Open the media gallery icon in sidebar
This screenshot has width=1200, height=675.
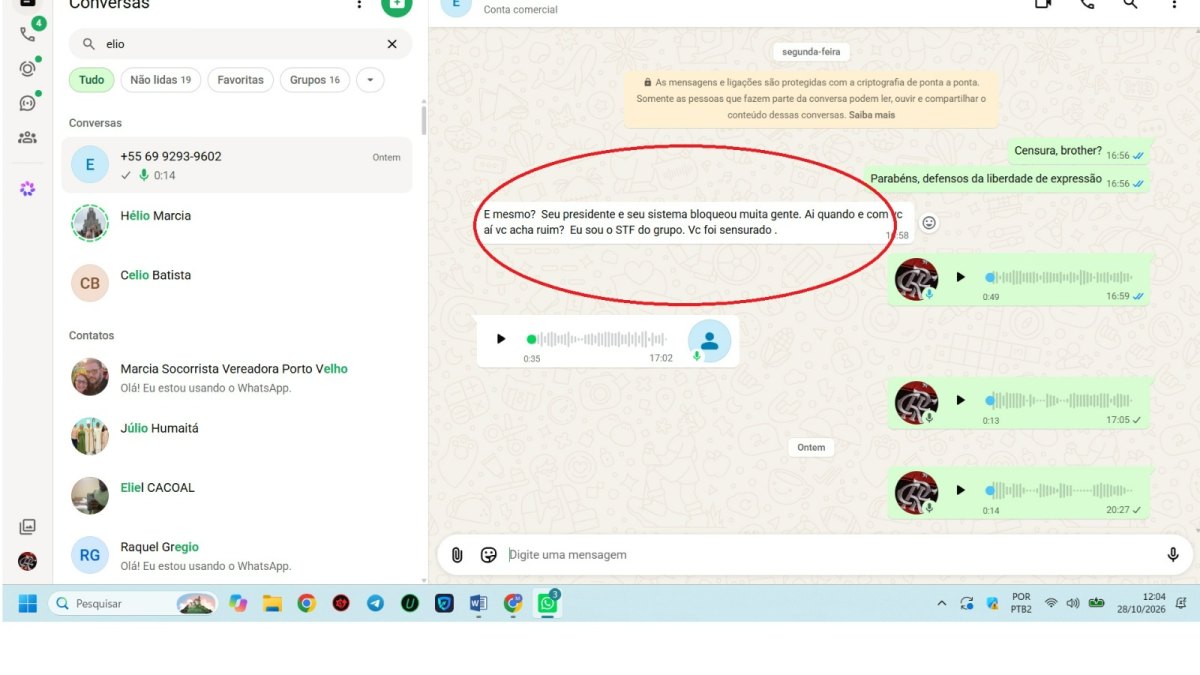point(27,527)
